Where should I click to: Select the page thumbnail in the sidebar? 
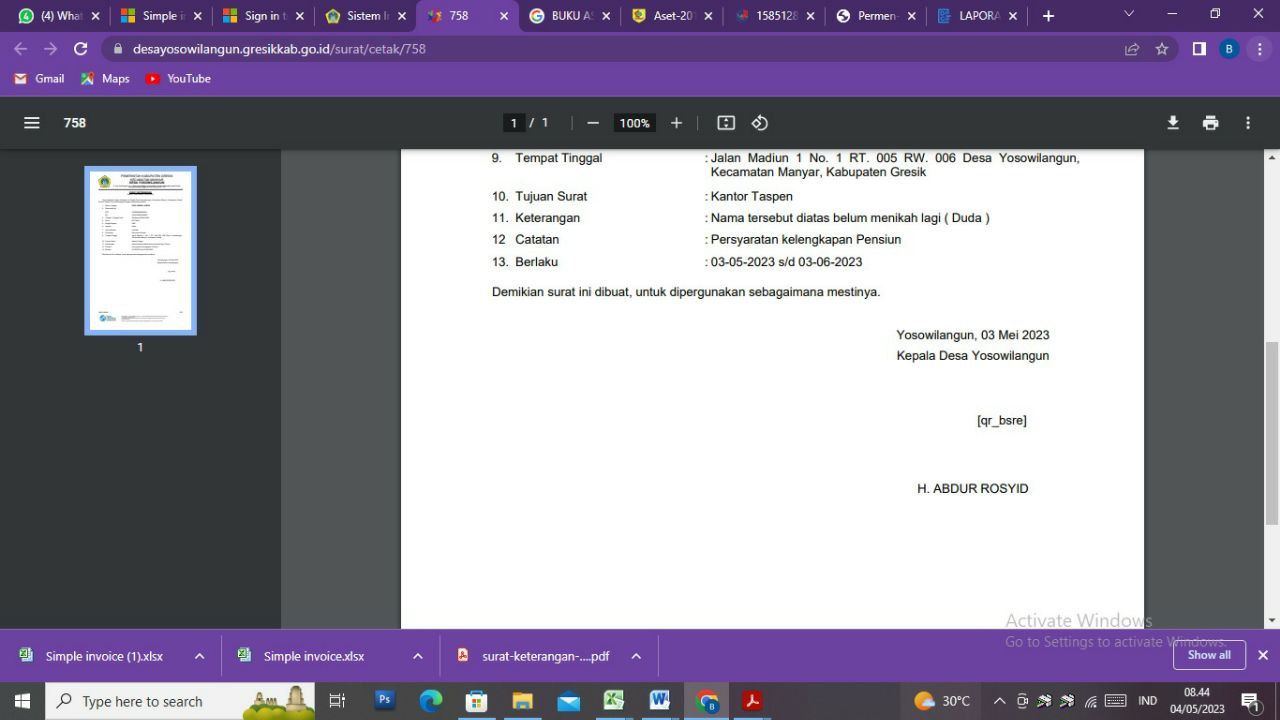pyautogui.click(x=140, y=249)
